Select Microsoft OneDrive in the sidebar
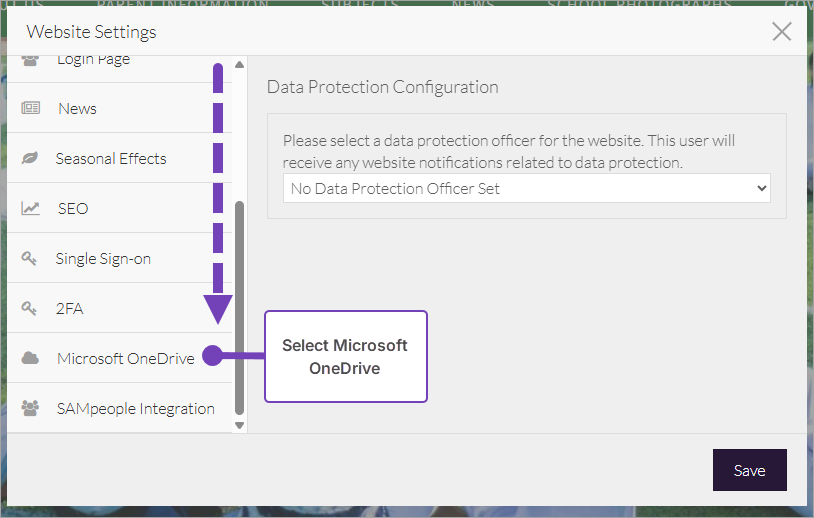This screenshot has width=814, height=518. coord(125,358)
